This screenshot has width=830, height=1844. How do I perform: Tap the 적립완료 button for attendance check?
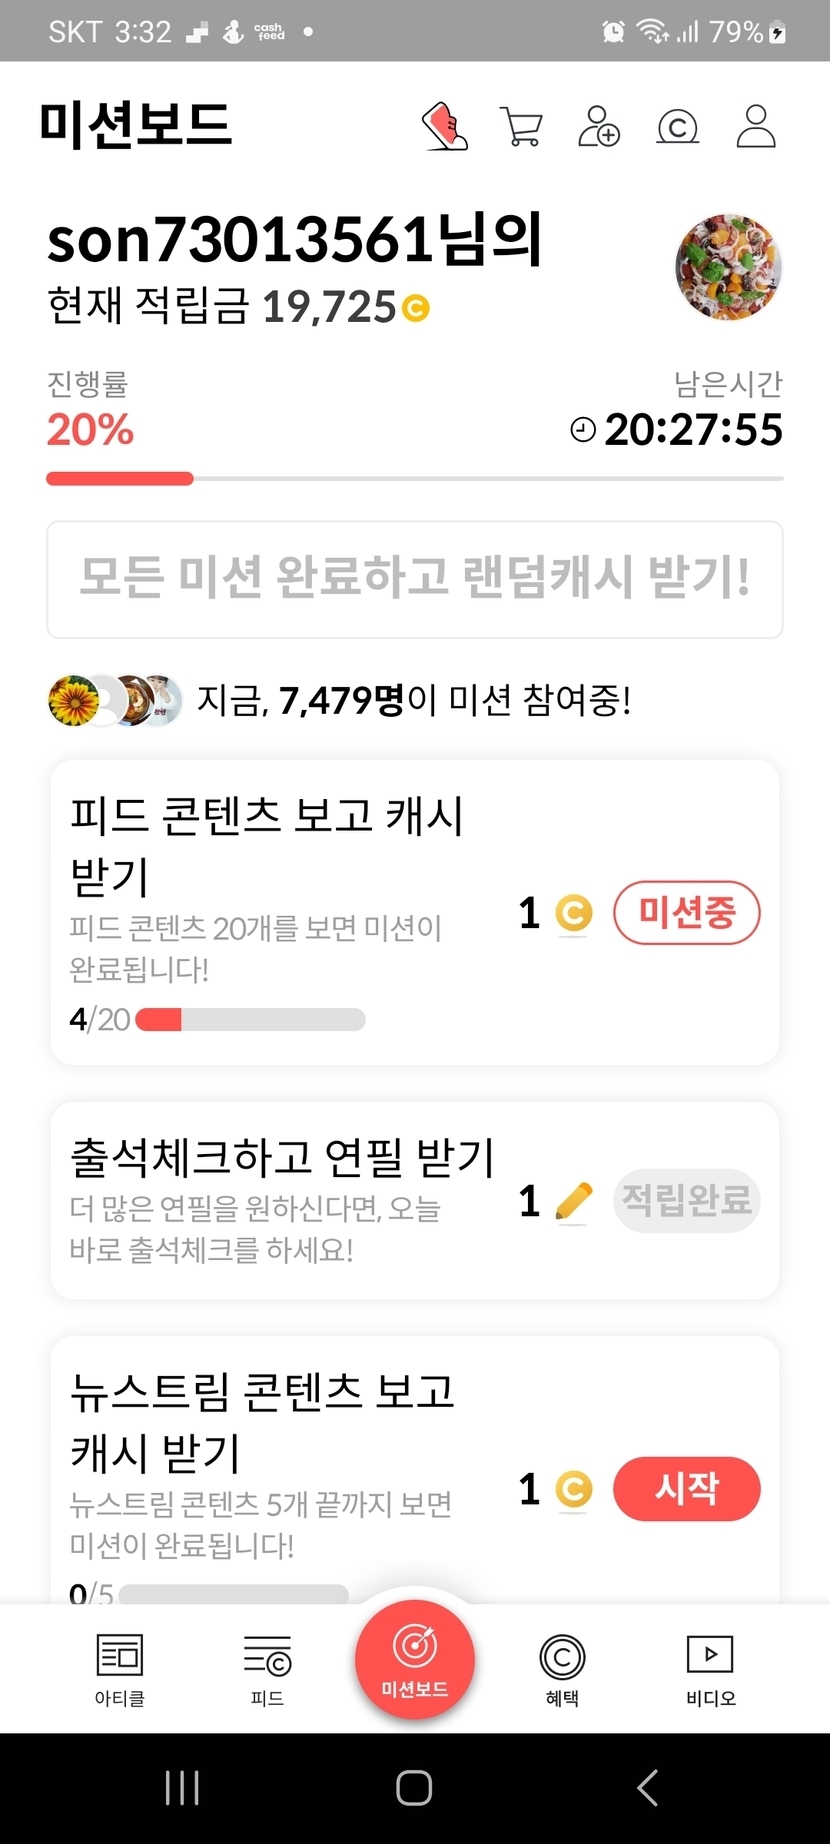point(686,1200)
